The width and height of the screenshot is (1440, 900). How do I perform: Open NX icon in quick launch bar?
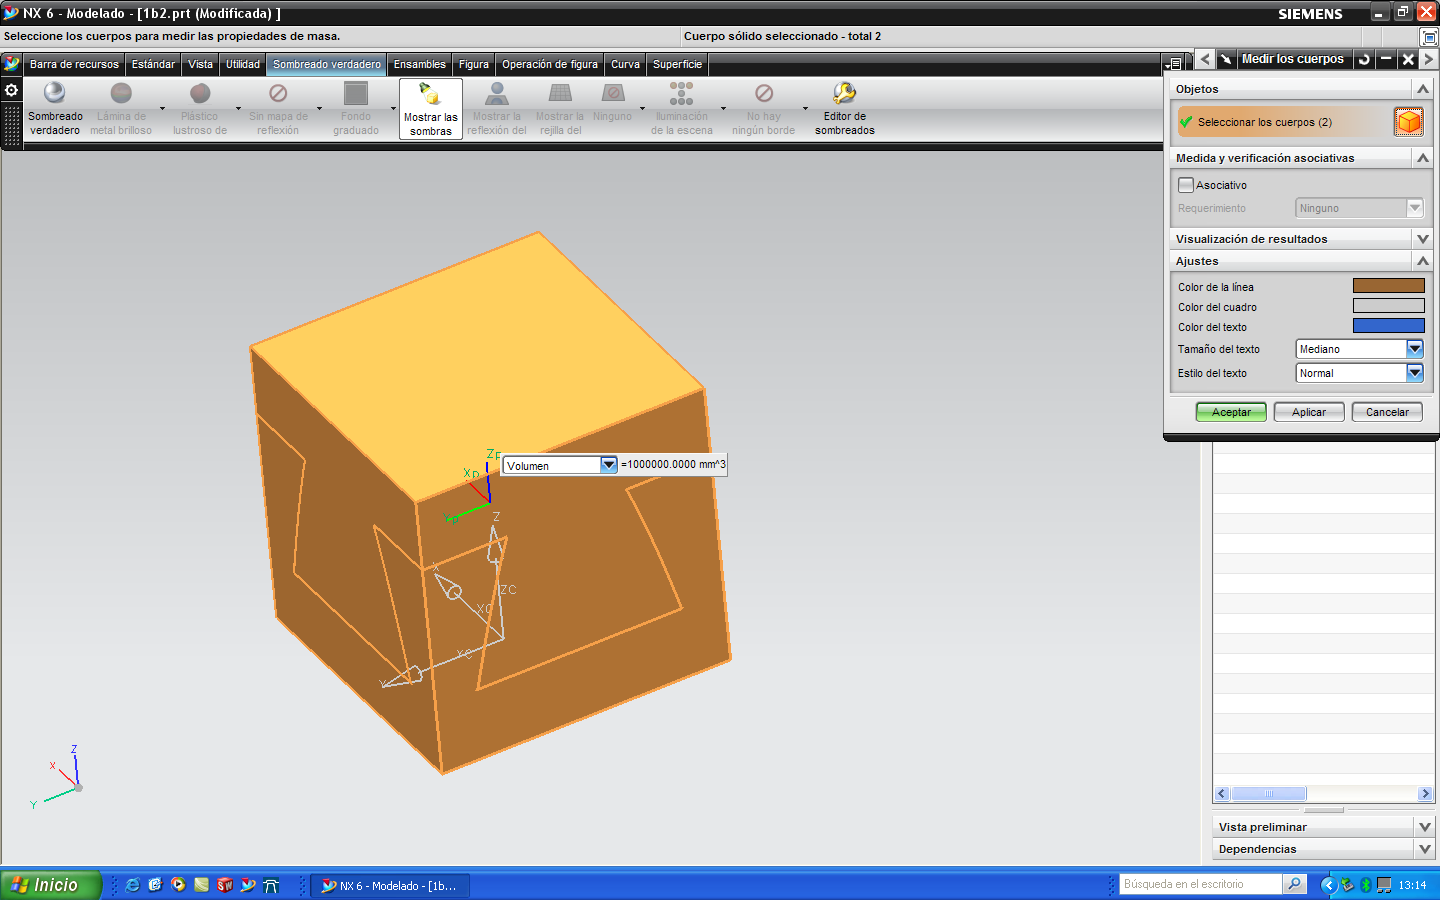click(x=248, y=885)
